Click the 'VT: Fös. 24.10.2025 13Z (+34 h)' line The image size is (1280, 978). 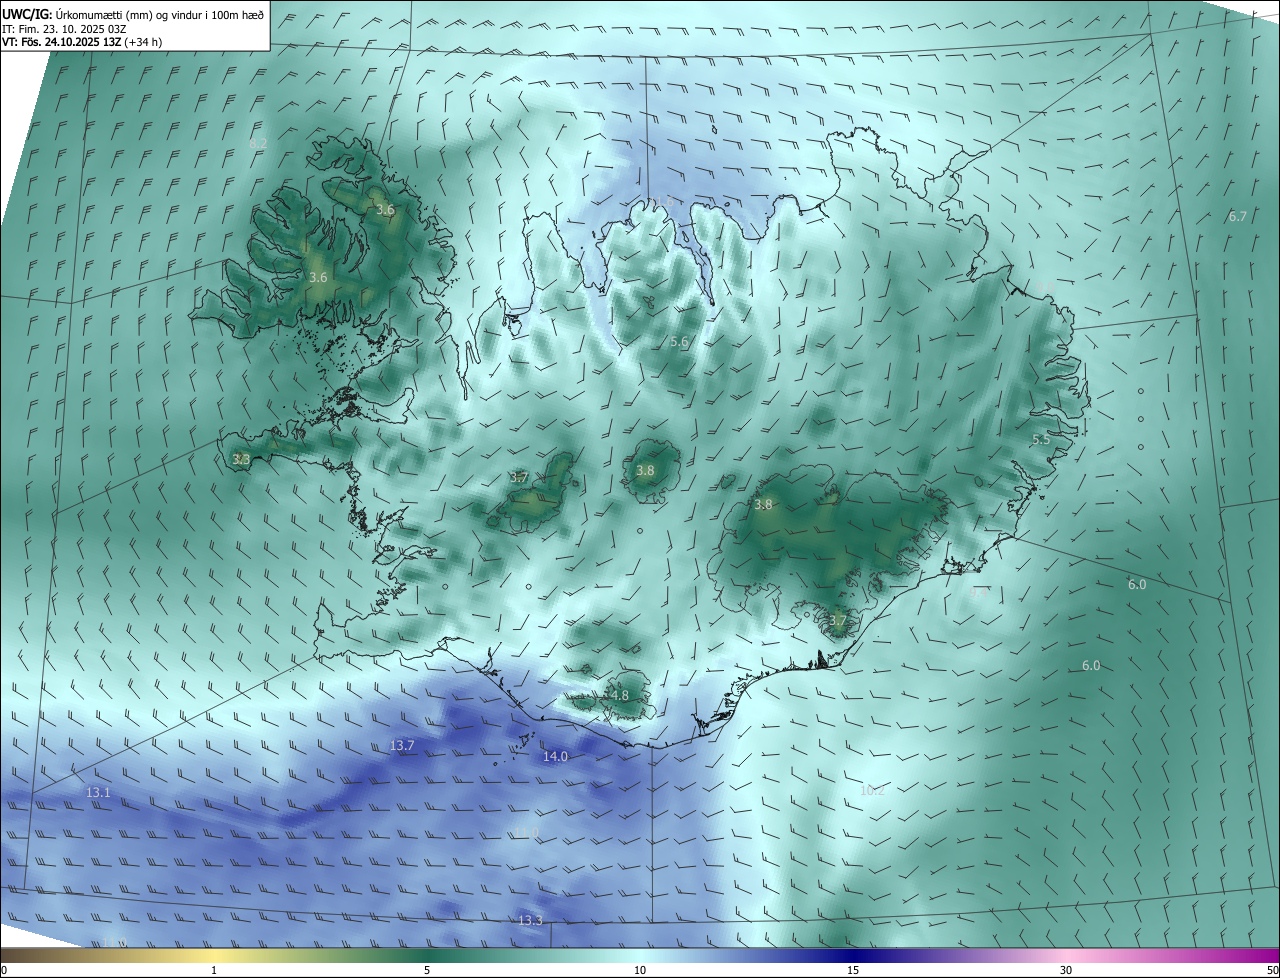coord(82,43)
